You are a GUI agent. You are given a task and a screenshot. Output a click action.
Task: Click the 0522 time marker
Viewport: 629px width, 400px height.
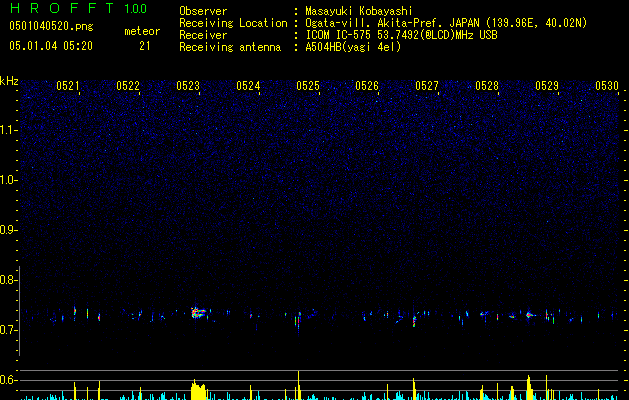pos(128,85)
